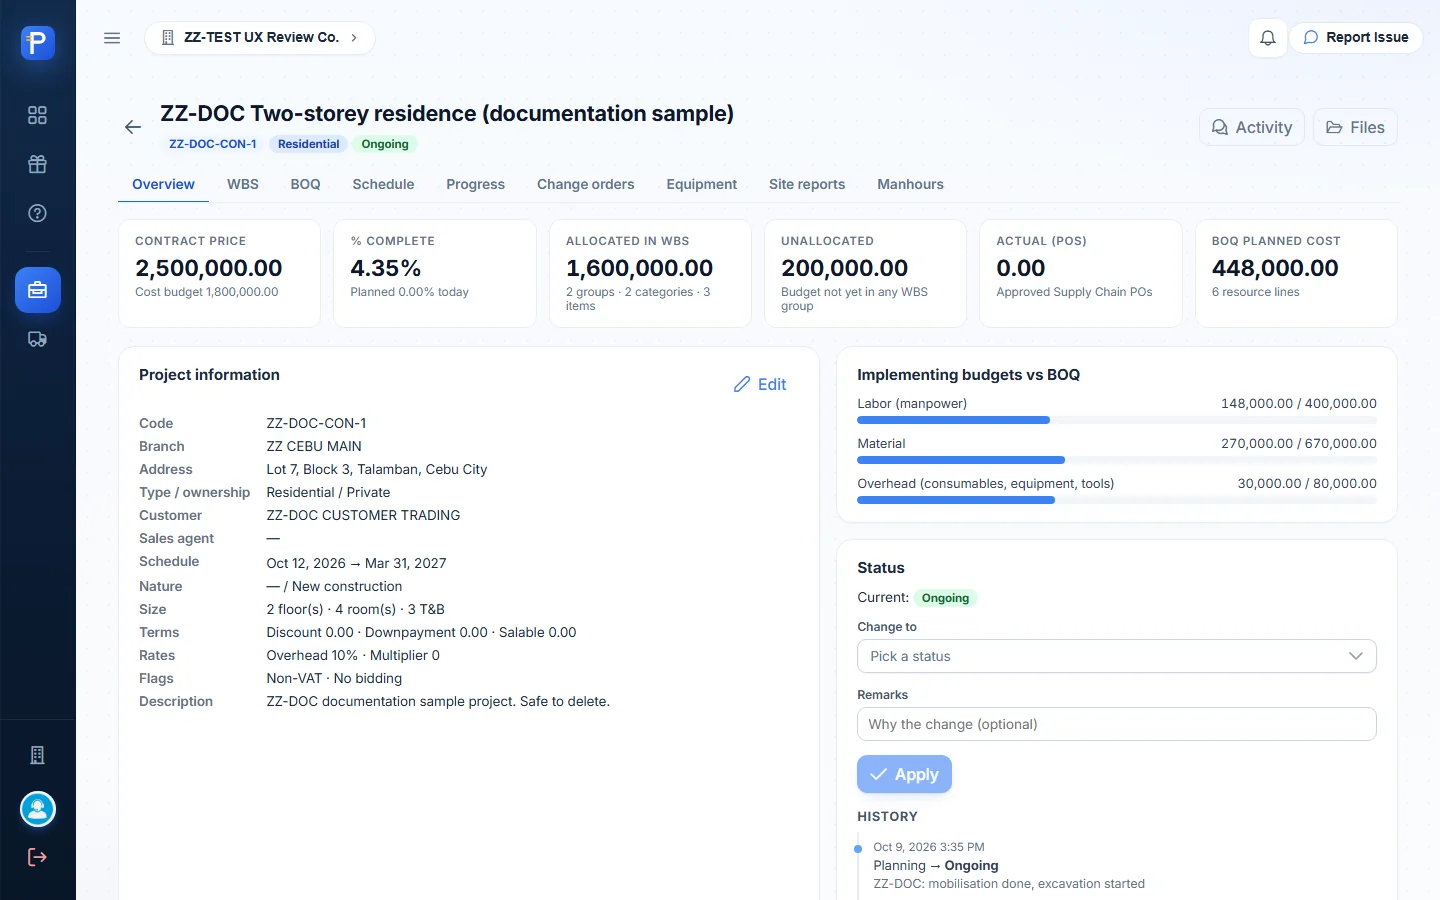
Task: Click the 4.35% complete value
Action: pos(386,268)
